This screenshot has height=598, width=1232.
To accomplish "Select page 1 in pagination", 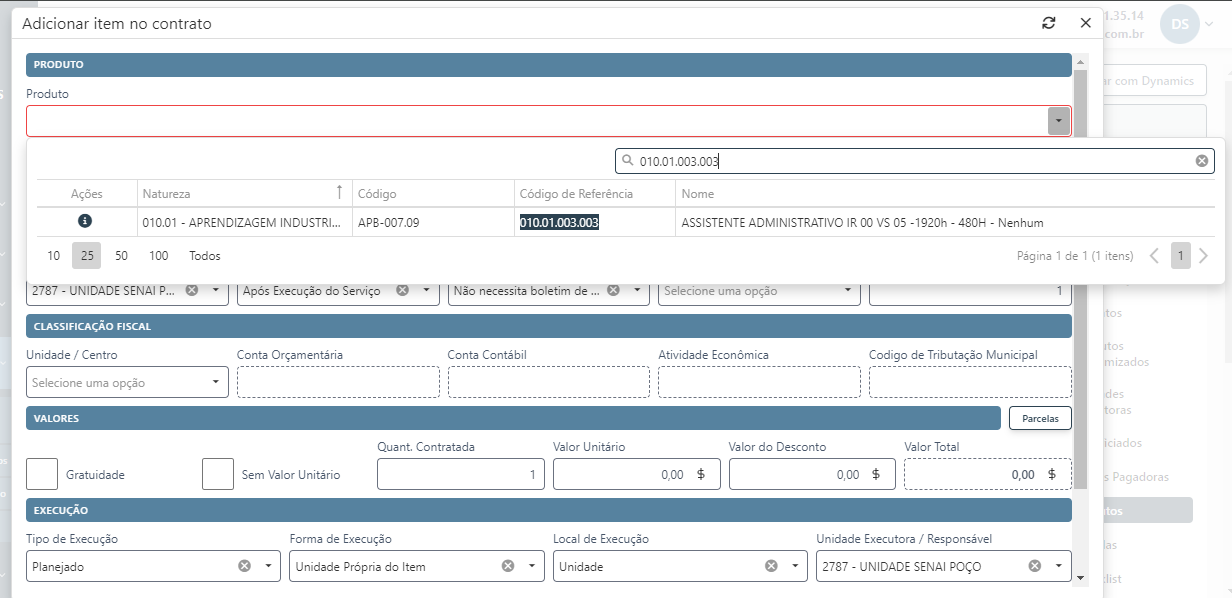I will coord(1180,256).
